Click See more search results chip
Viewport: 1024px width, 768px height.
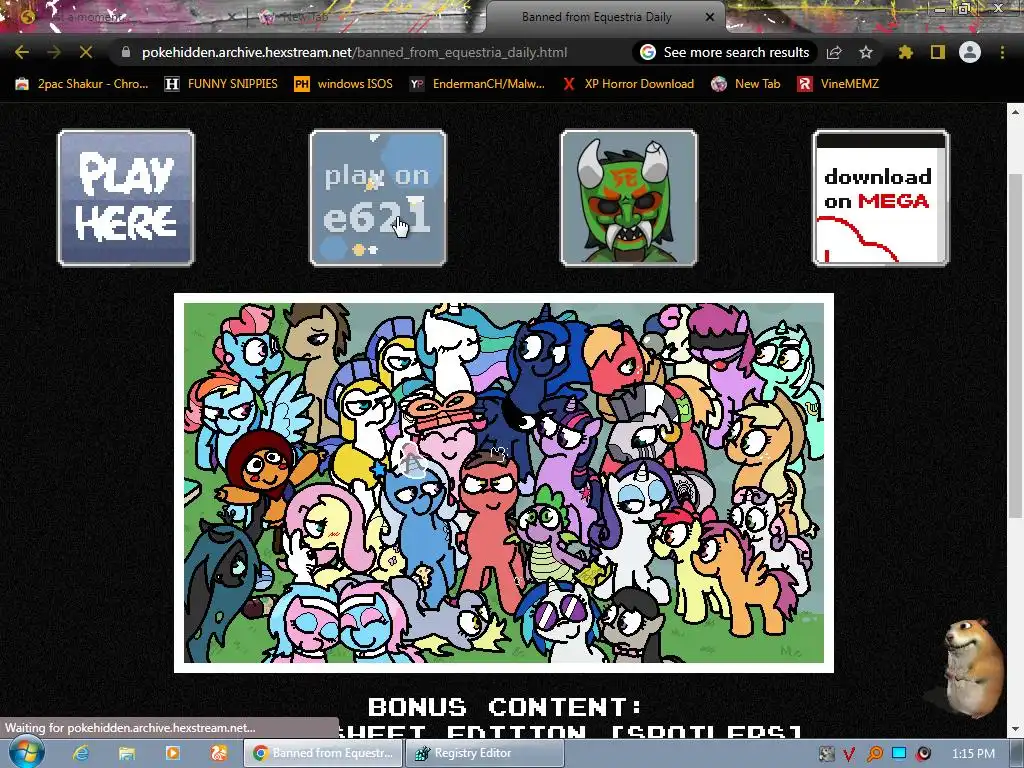pos(725,52)
